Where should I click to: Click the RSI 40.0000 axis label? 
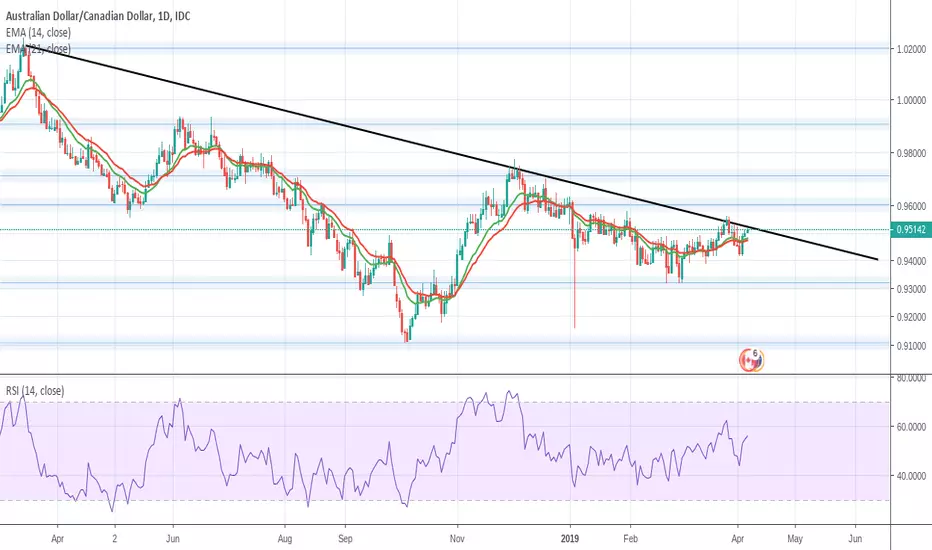(911, 476)
